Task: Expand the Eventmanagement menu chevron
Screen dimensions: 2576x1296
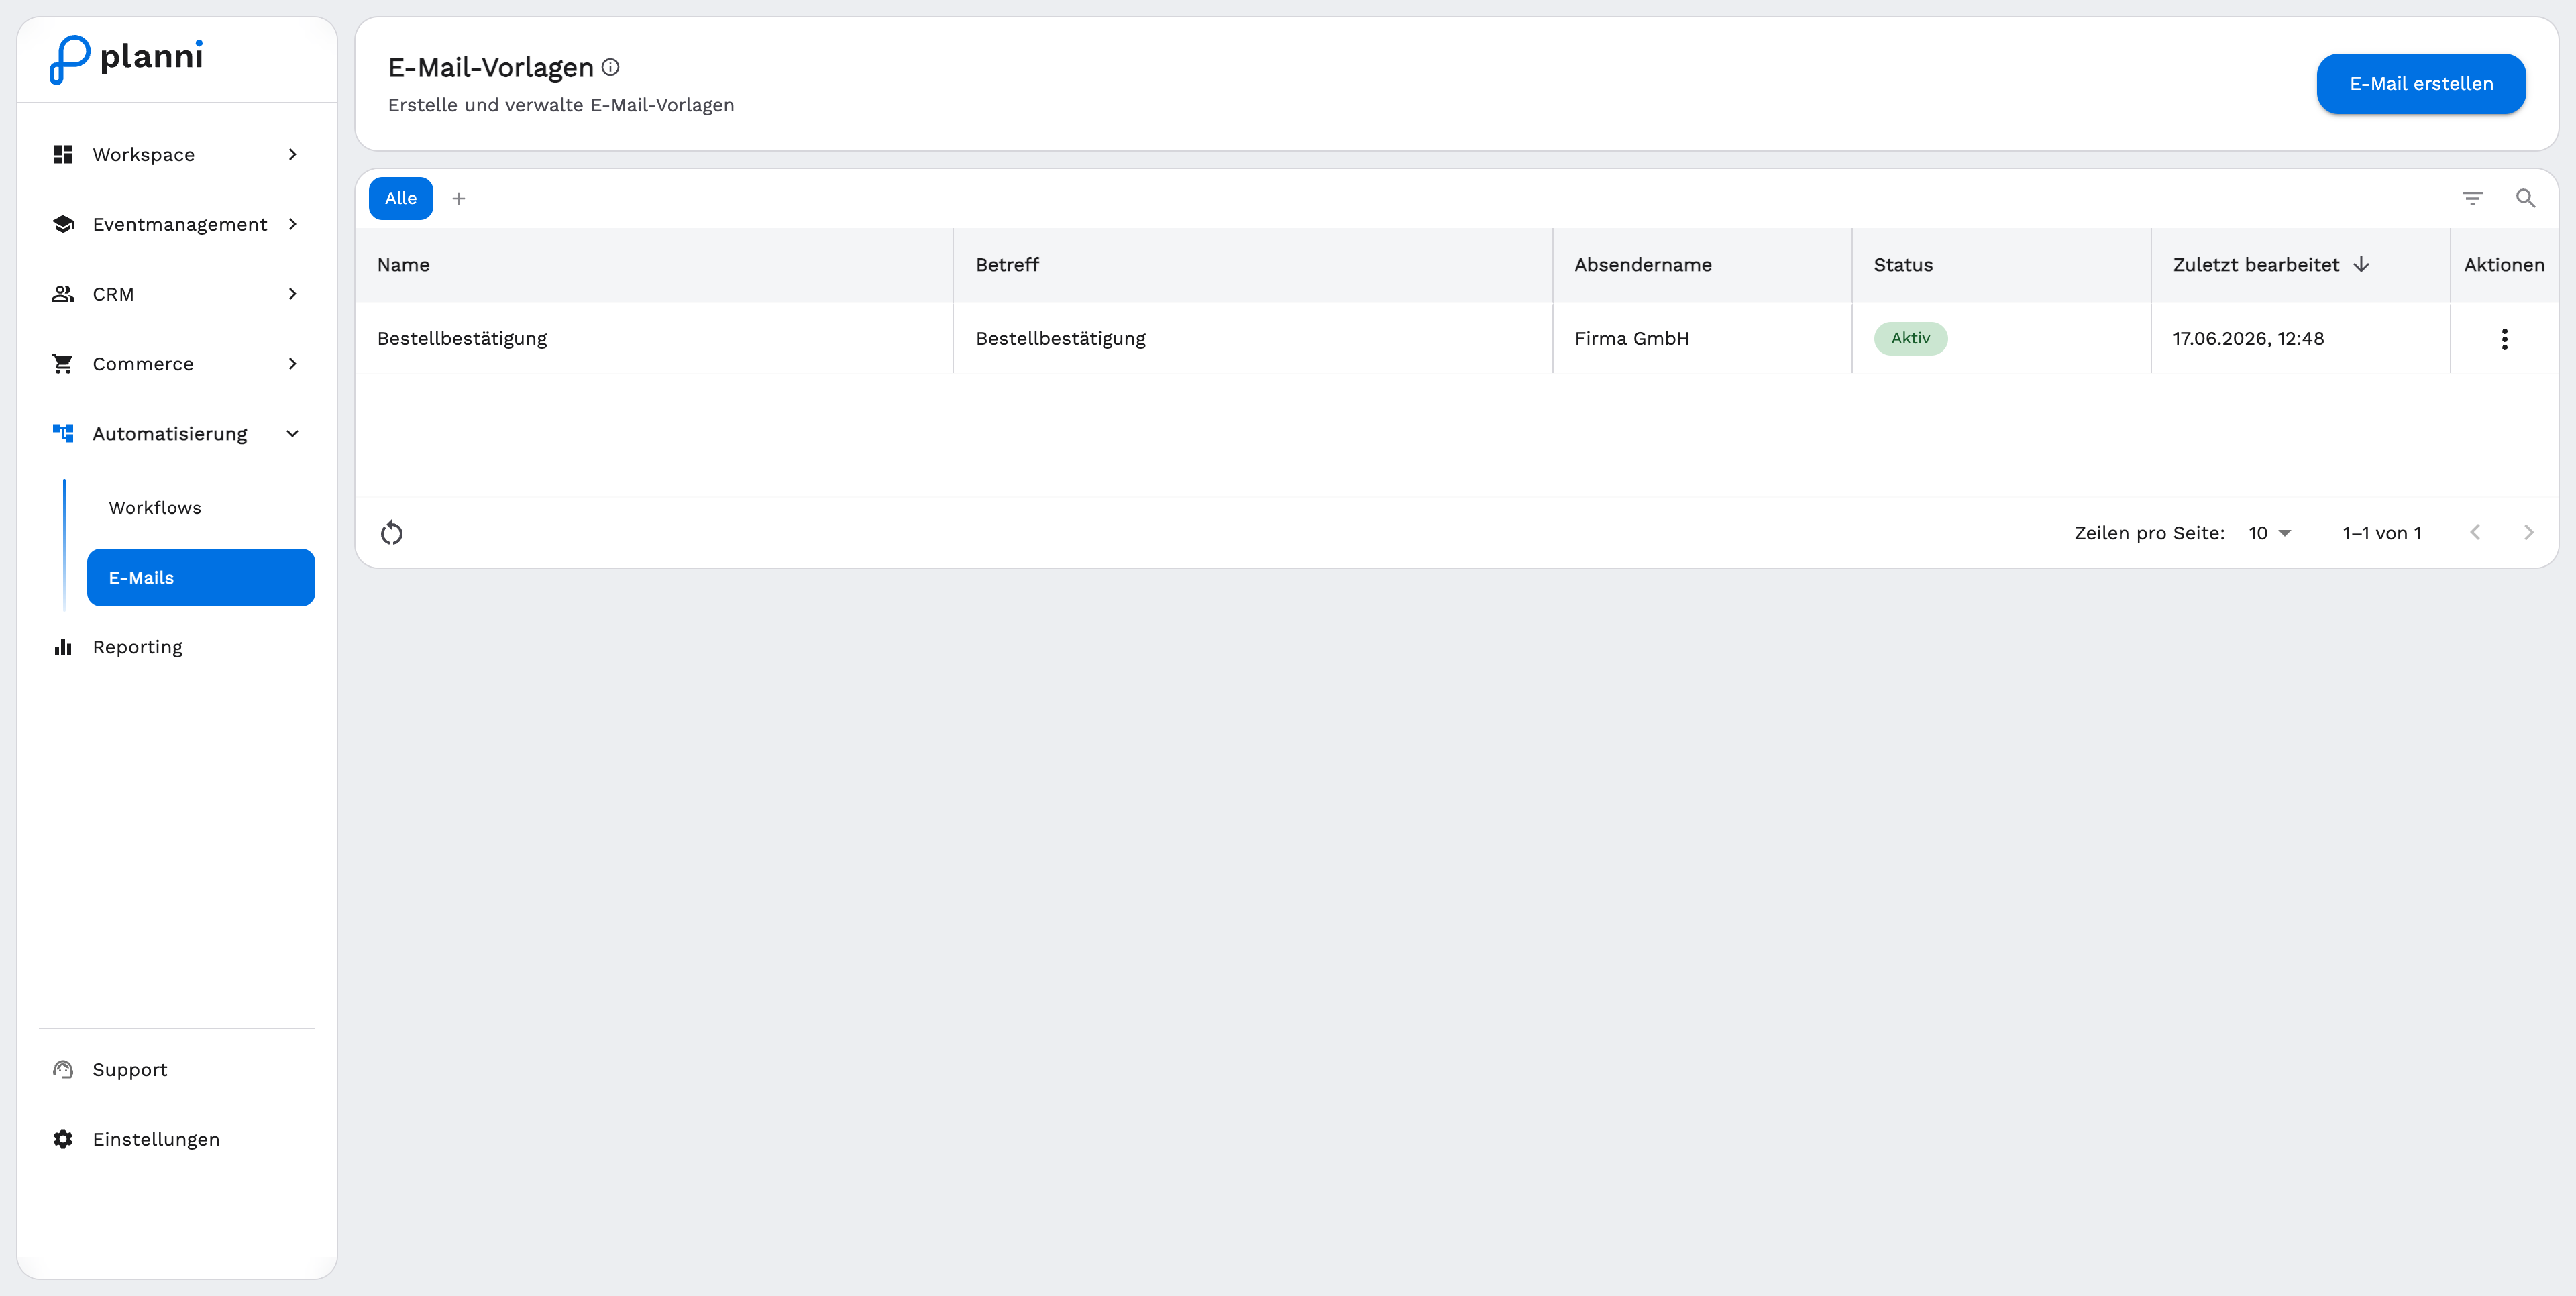Action: coord(293,224)
